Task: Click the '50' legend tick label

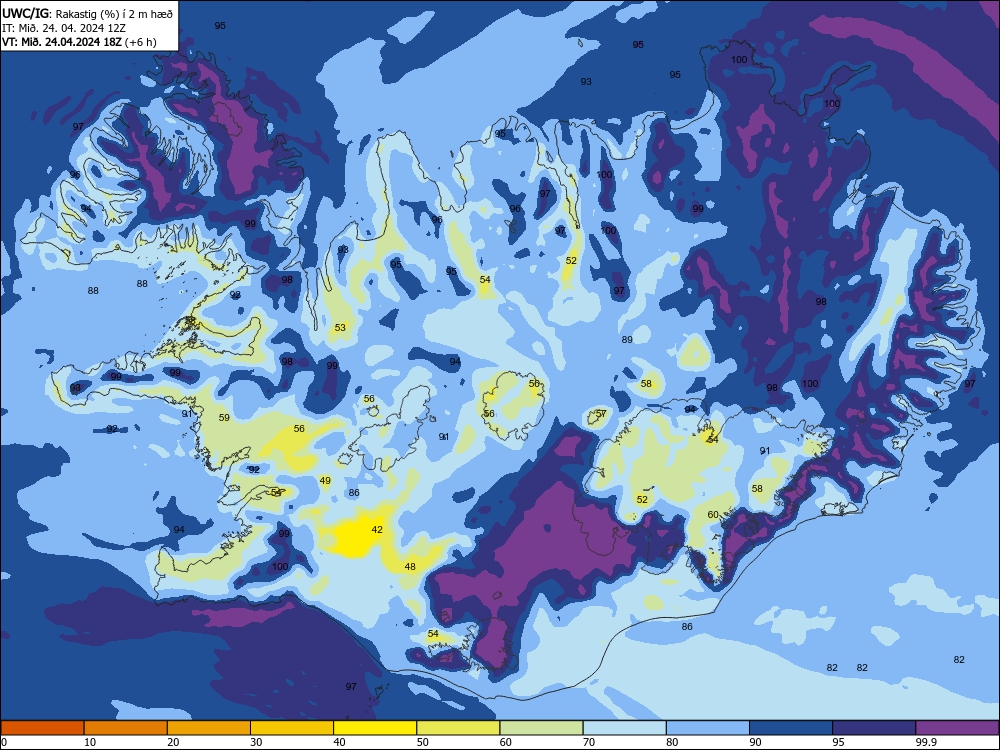Action: pyautogui.click(x=423, y=742)
